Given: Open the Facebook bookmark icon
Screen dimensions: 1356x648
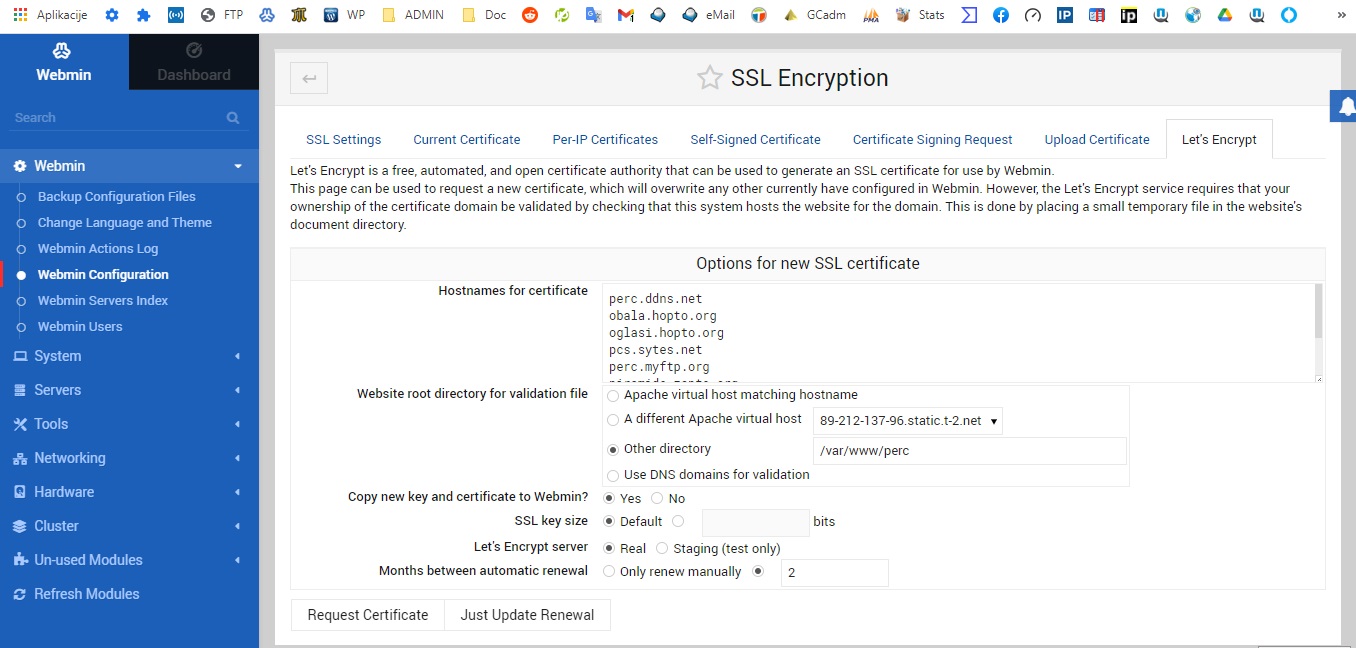Looking at the screenshot, I should click(1001, 15).
